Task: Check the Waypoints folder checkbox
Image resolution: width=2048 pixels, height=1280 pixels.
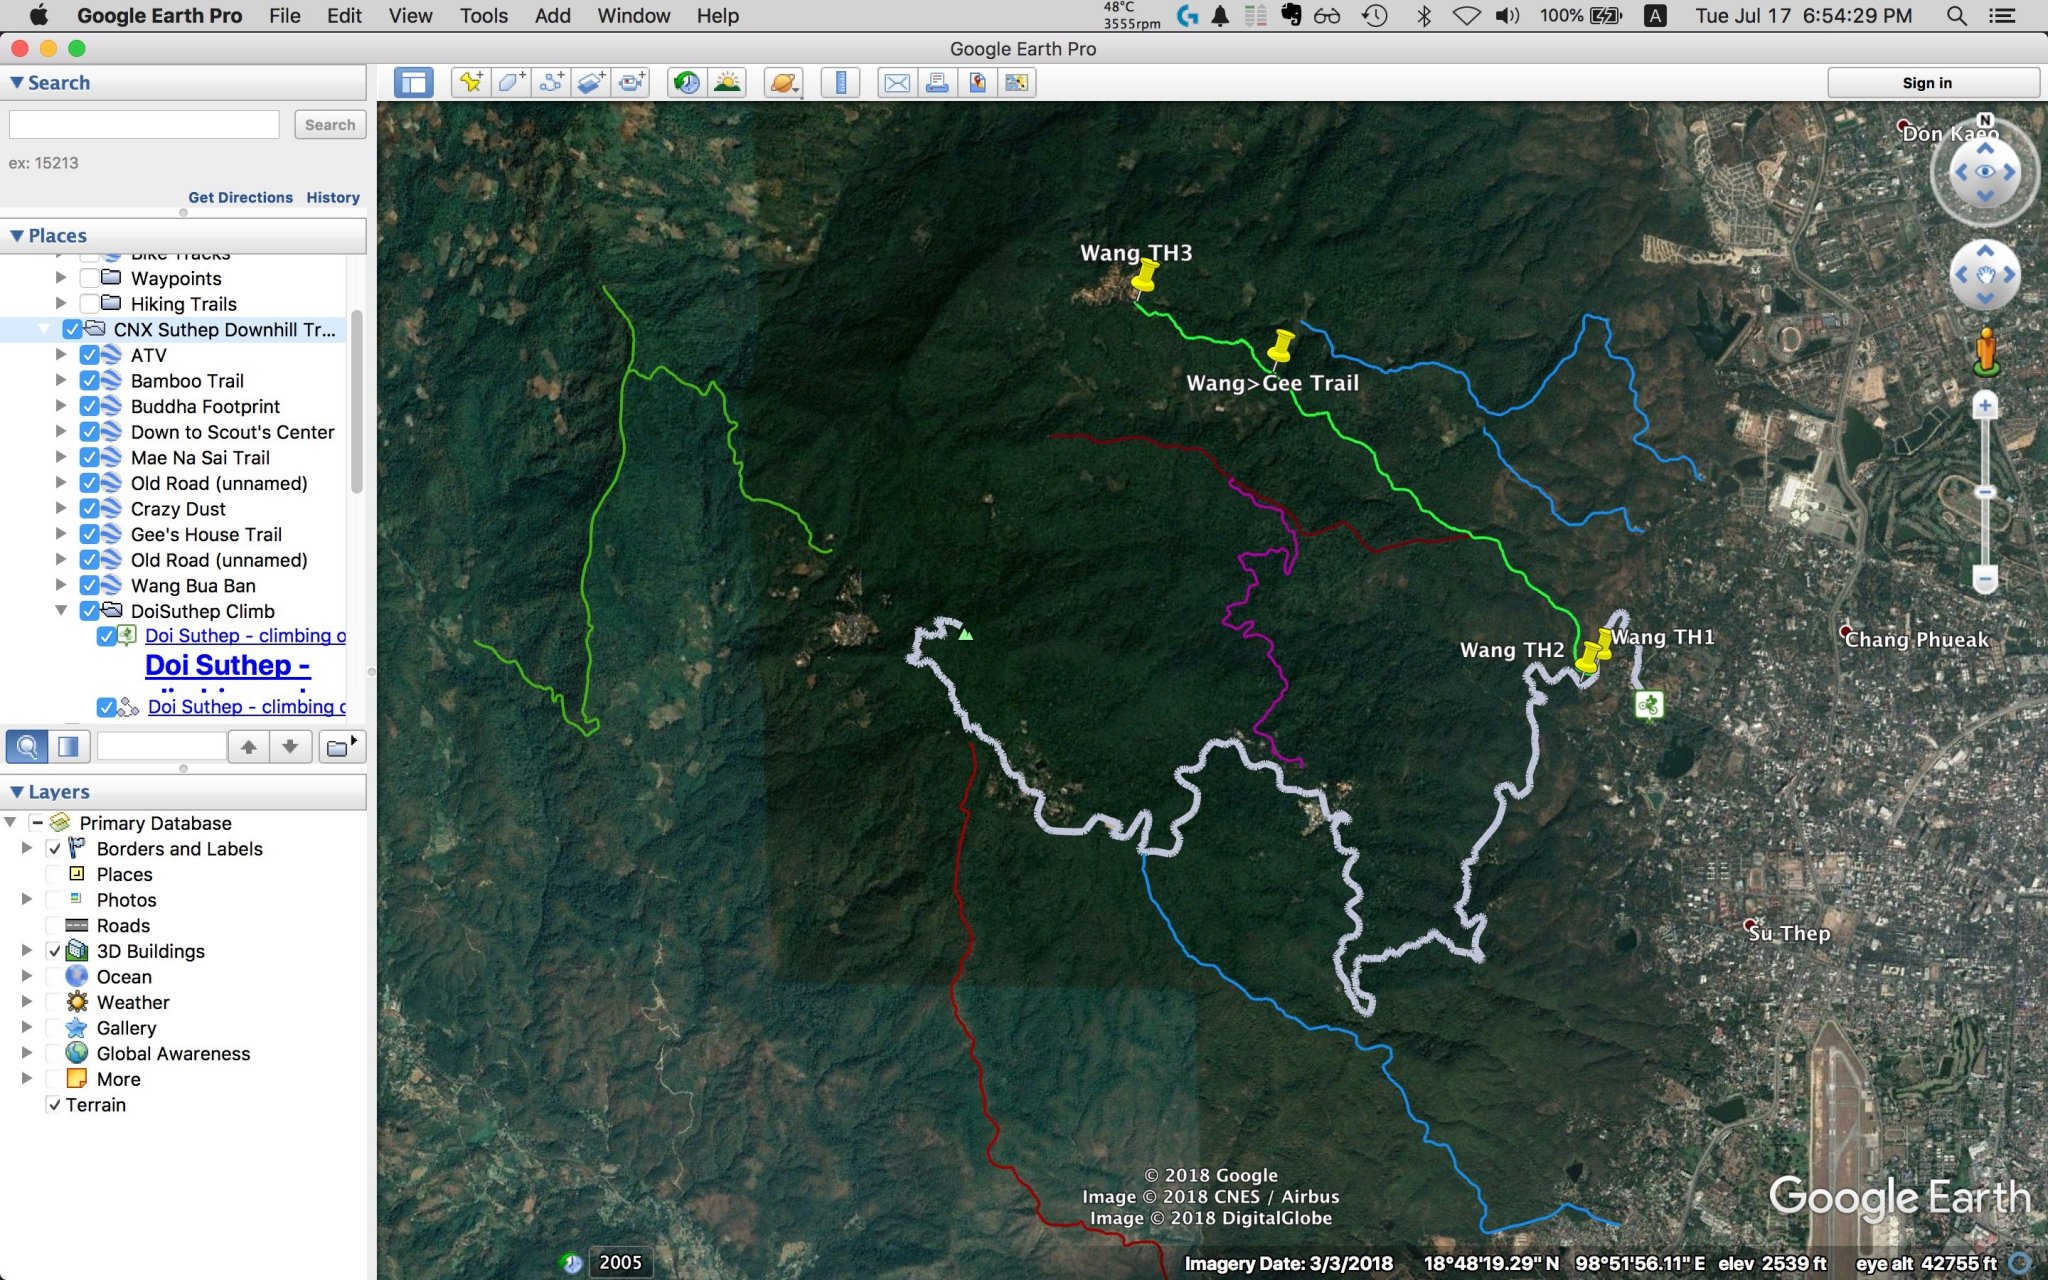Action: pos(89,278)
